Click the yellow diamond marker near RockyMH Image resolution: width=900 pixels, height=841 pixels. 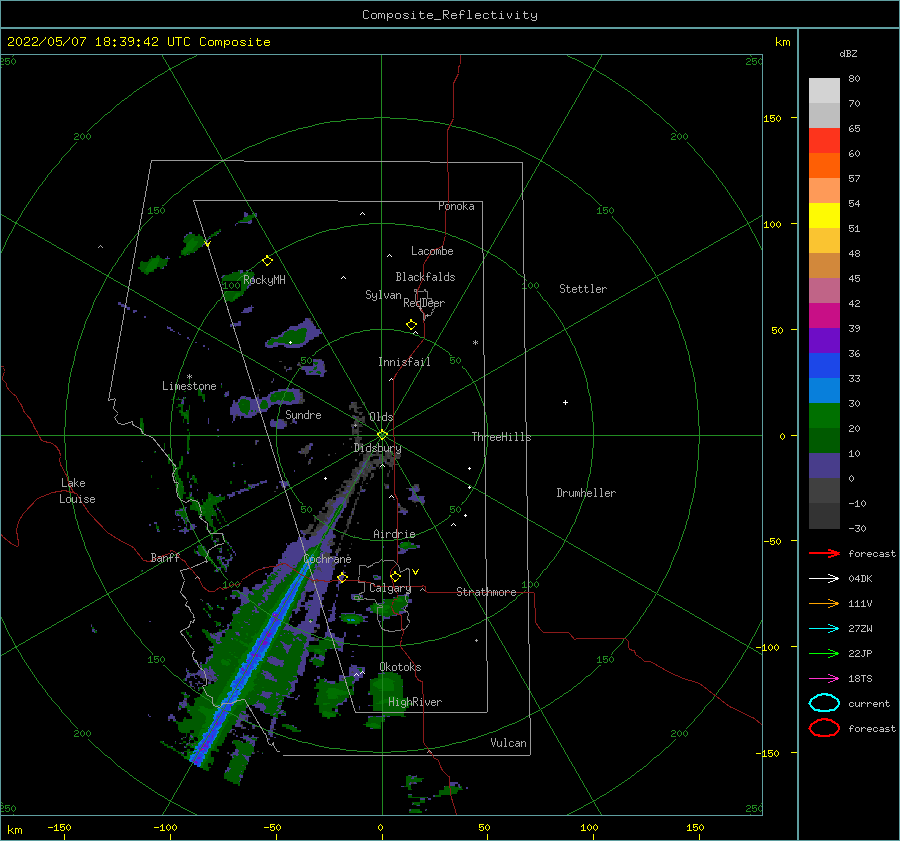(267, 261)
